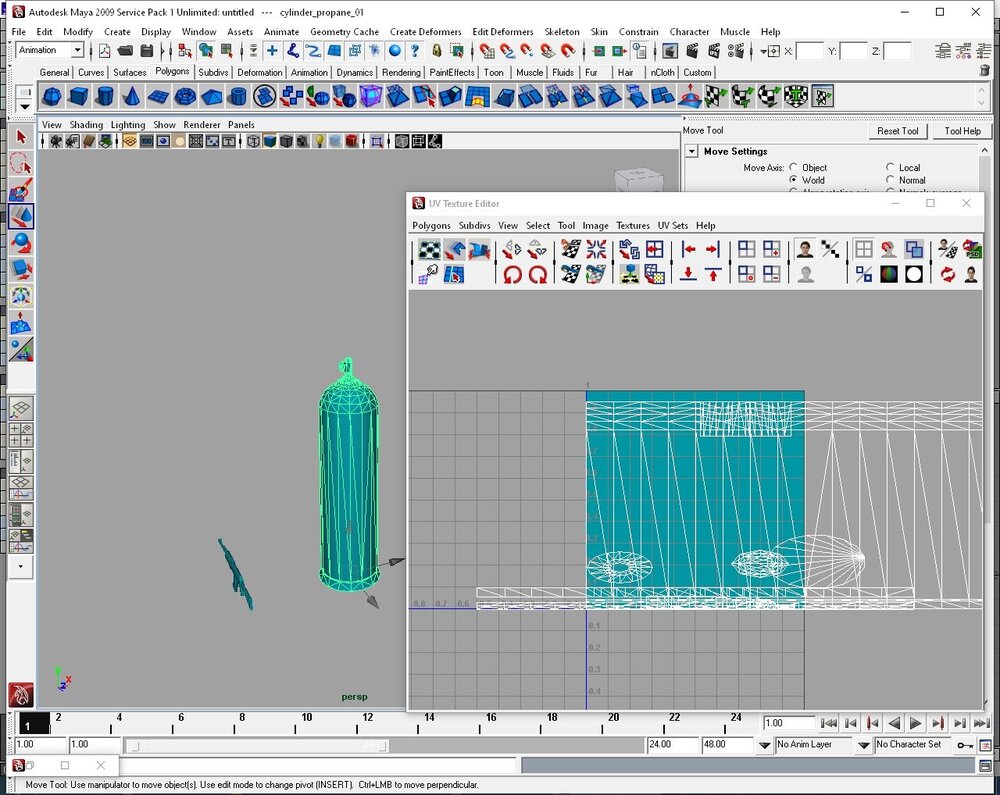1000x795 pixels.
Task: Collapse the Move Settings section
Action: point(691,152)
